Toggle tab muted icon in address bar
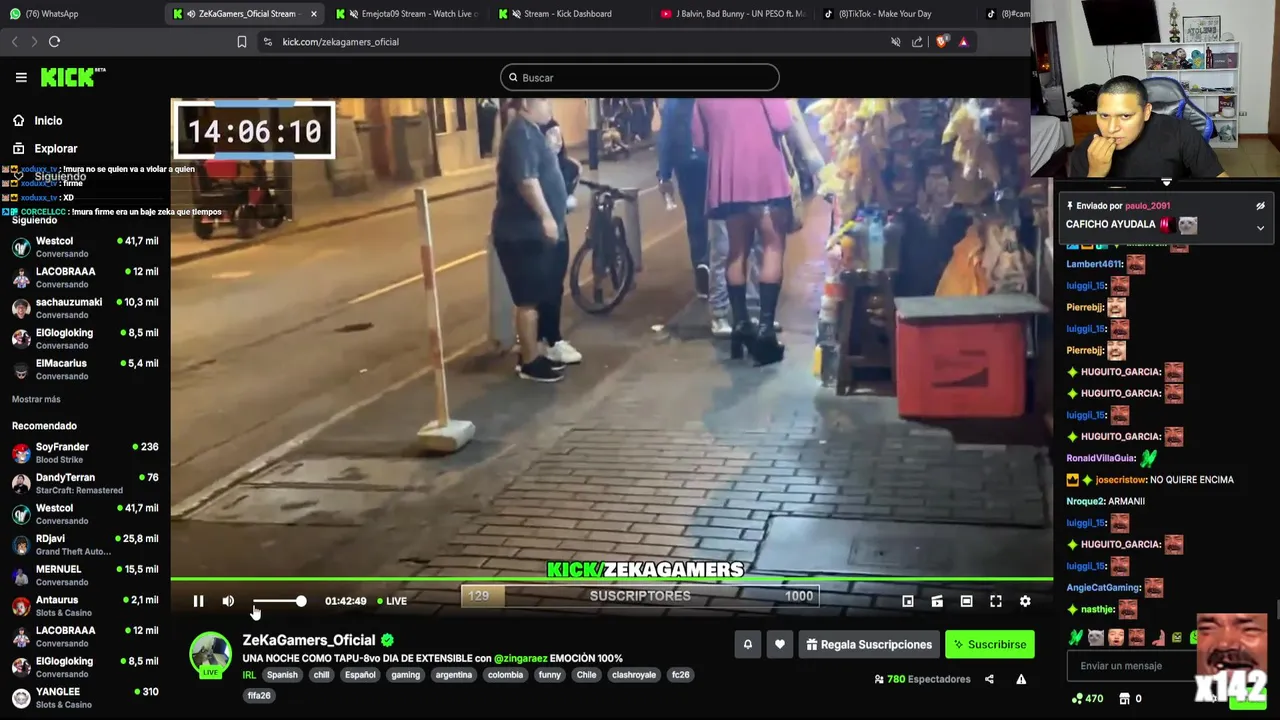Screen dimensions: 1280x720 click(x=896, y=42)
